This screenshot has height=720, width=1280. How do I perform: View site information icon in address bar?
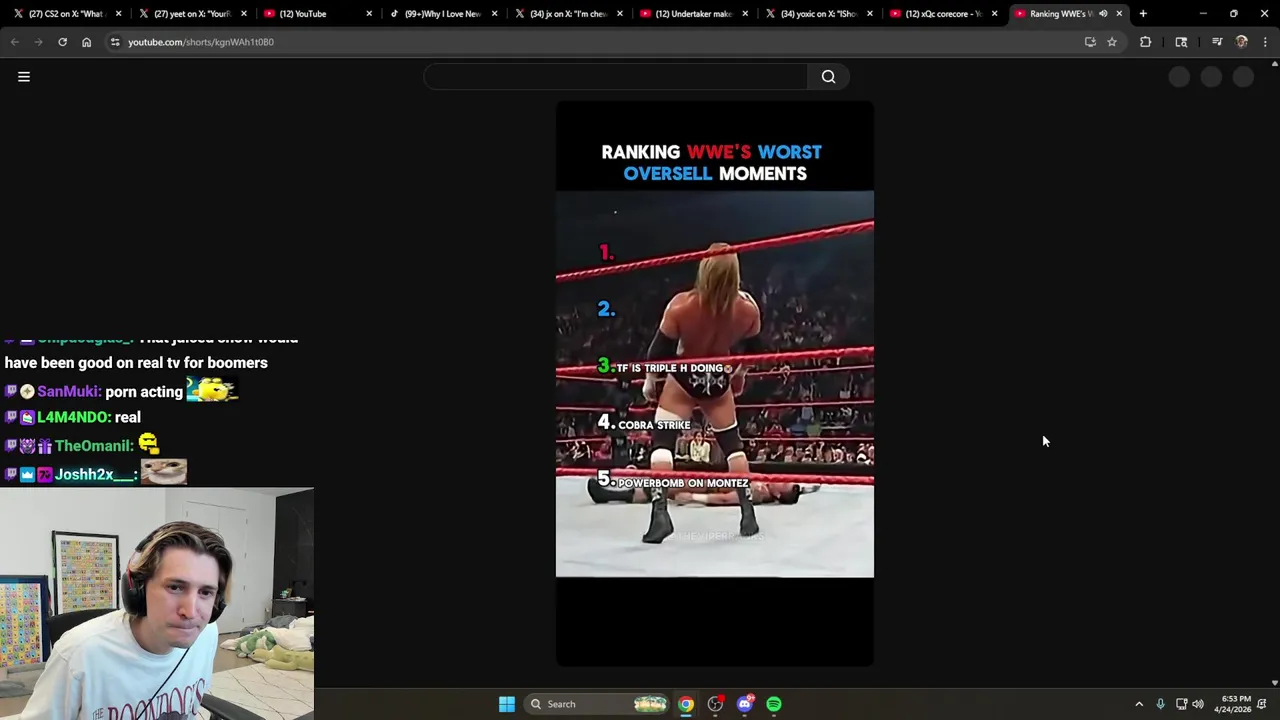coord(115,42)
